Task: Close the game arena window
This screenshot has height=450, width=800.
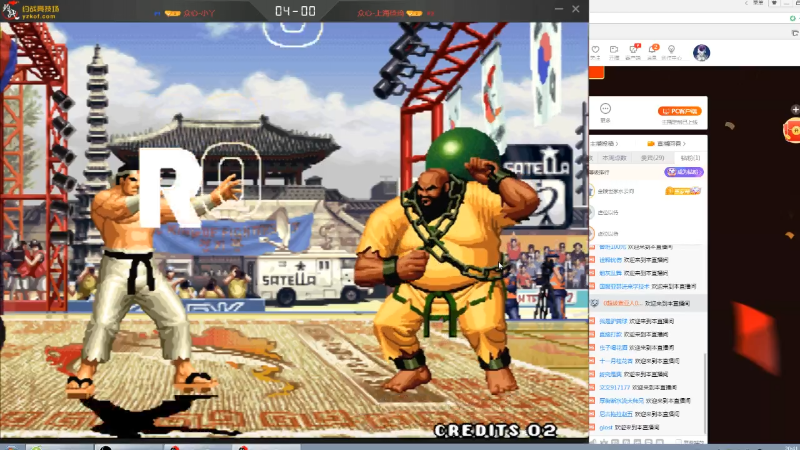Action: point(576,9)
